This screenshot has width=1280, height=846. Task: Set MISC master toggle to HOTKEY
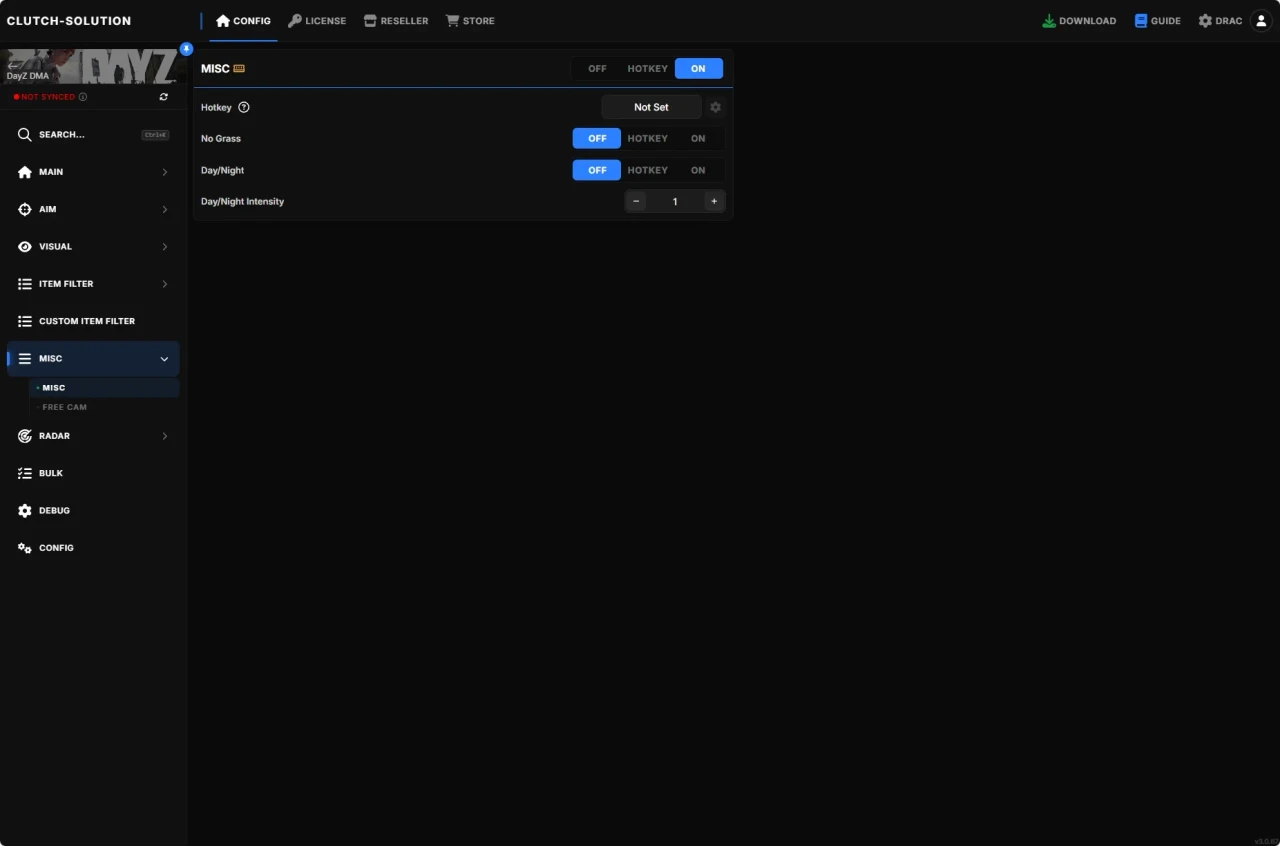pos(647,69)
